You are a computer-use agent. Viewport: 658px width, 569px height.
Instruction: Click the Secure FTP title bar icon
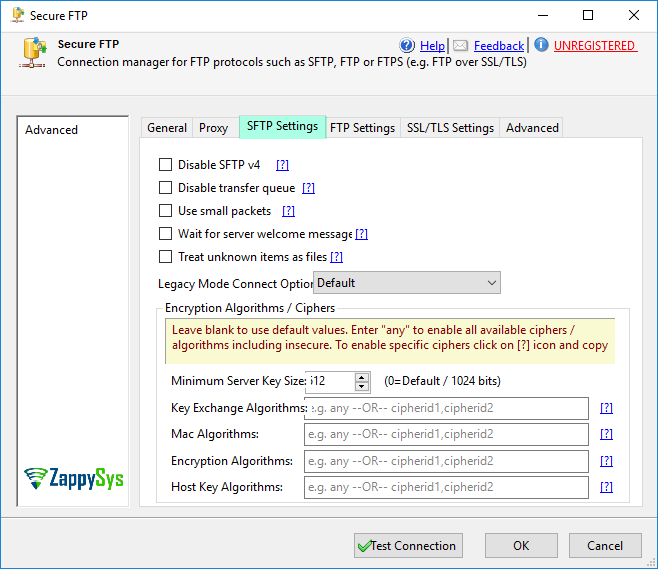(18, 15)
